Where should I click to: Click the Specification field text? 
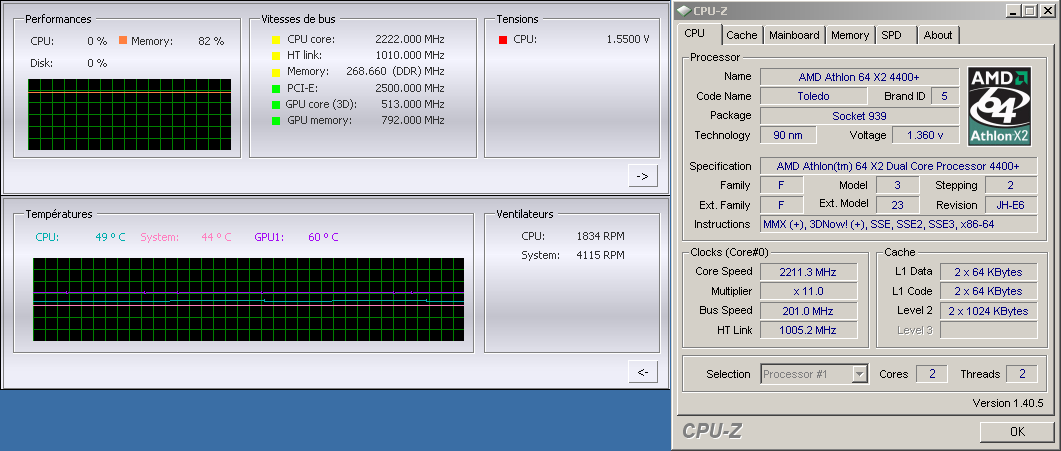[x=898, y=166]
